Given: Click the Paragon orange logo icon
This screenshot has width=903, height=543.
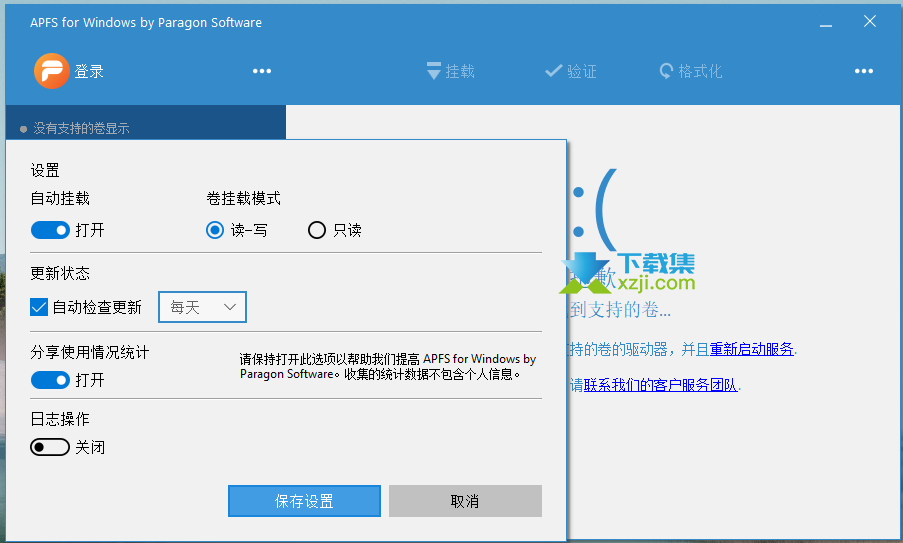Looking at the screenshot, I should (51, 71).
